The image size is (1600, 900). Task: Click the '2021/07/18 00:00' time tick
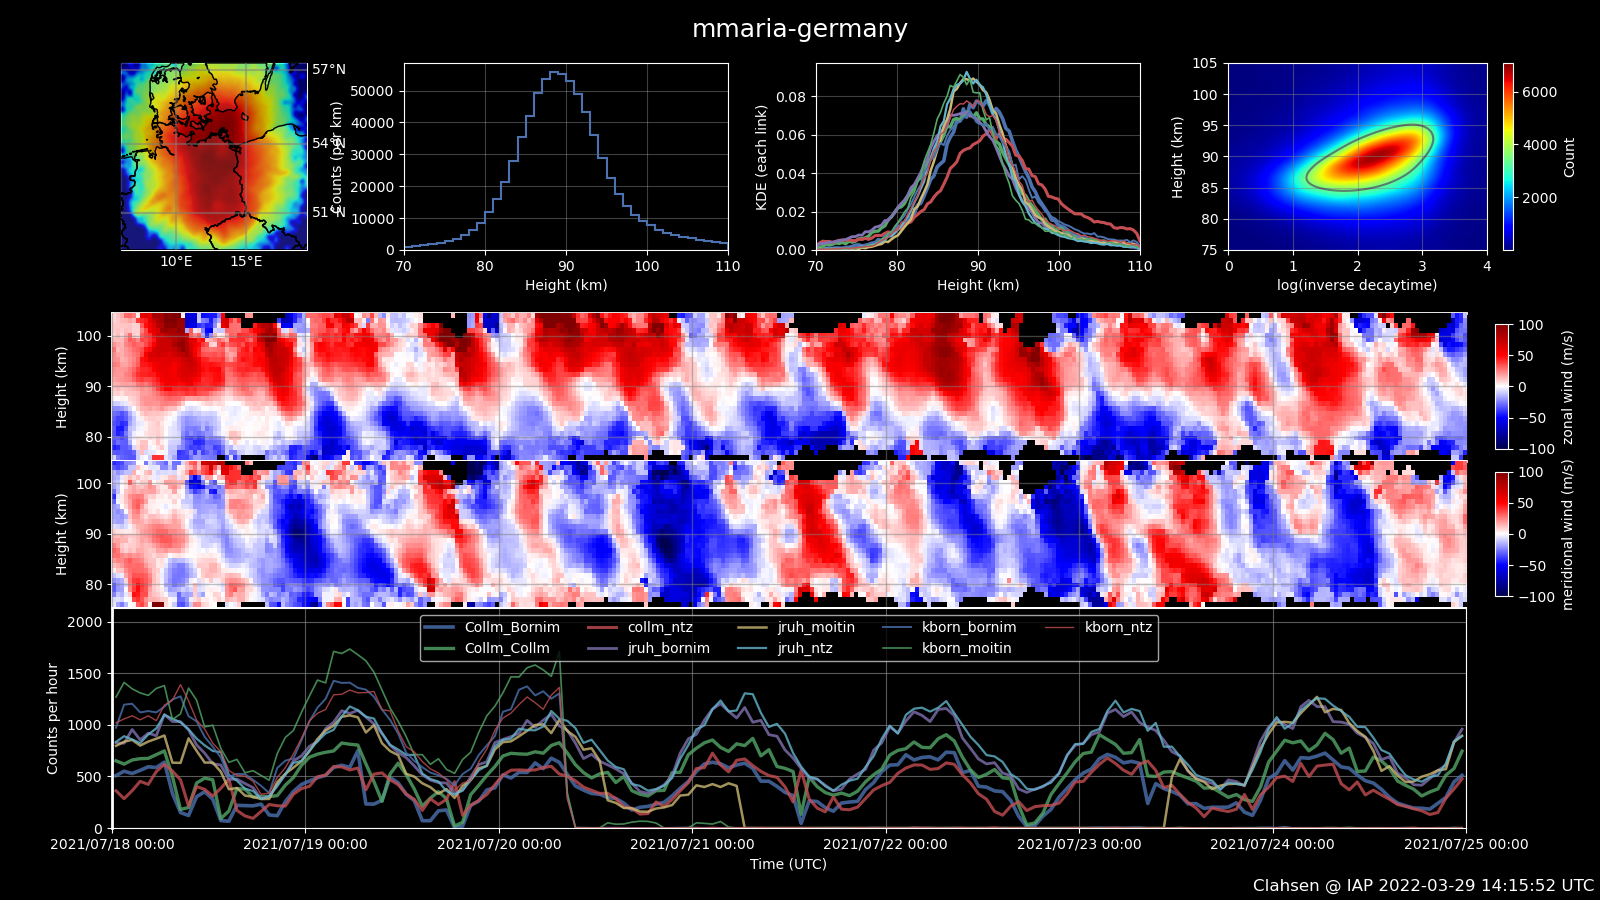coord(112,844)
